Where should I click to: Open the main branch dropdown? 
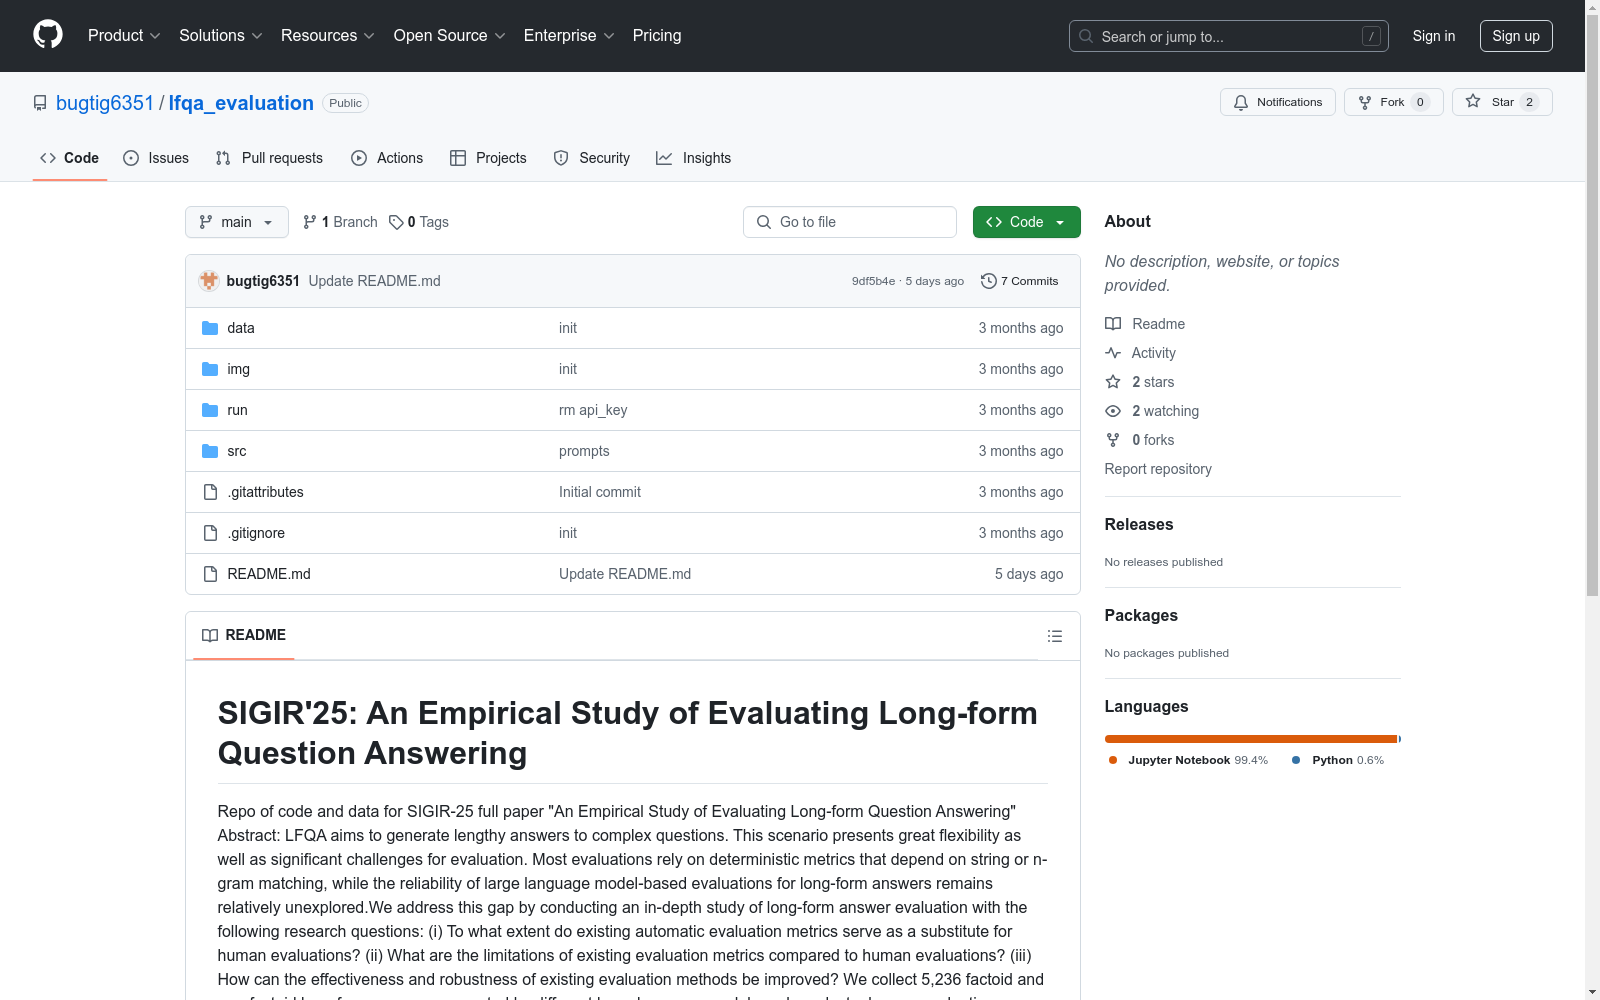pos(236,222)
